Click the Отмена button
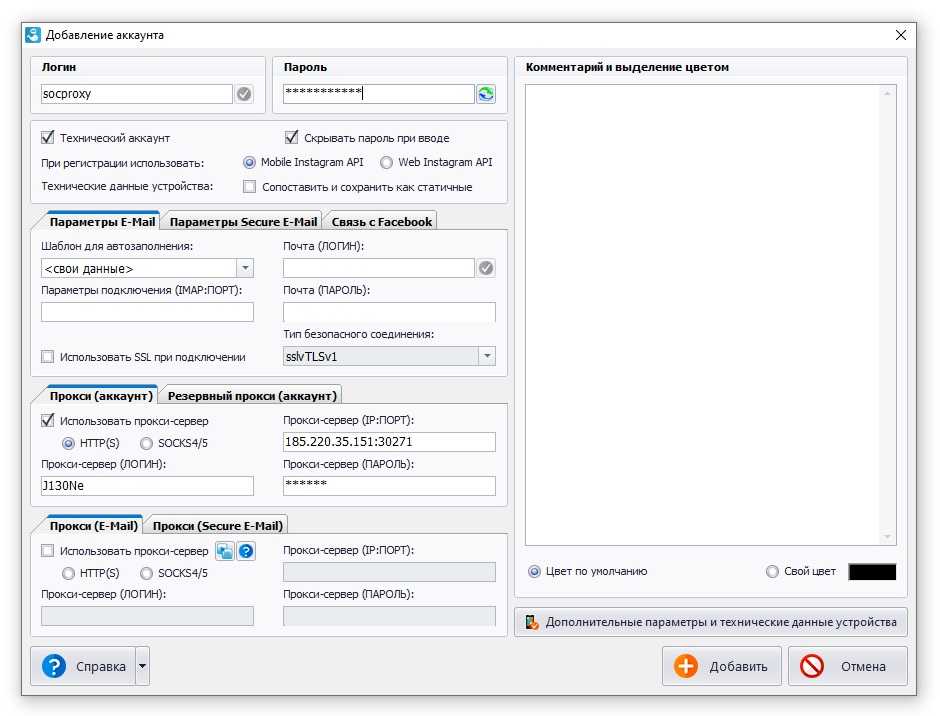940x716 pixels. pos(848,667)
